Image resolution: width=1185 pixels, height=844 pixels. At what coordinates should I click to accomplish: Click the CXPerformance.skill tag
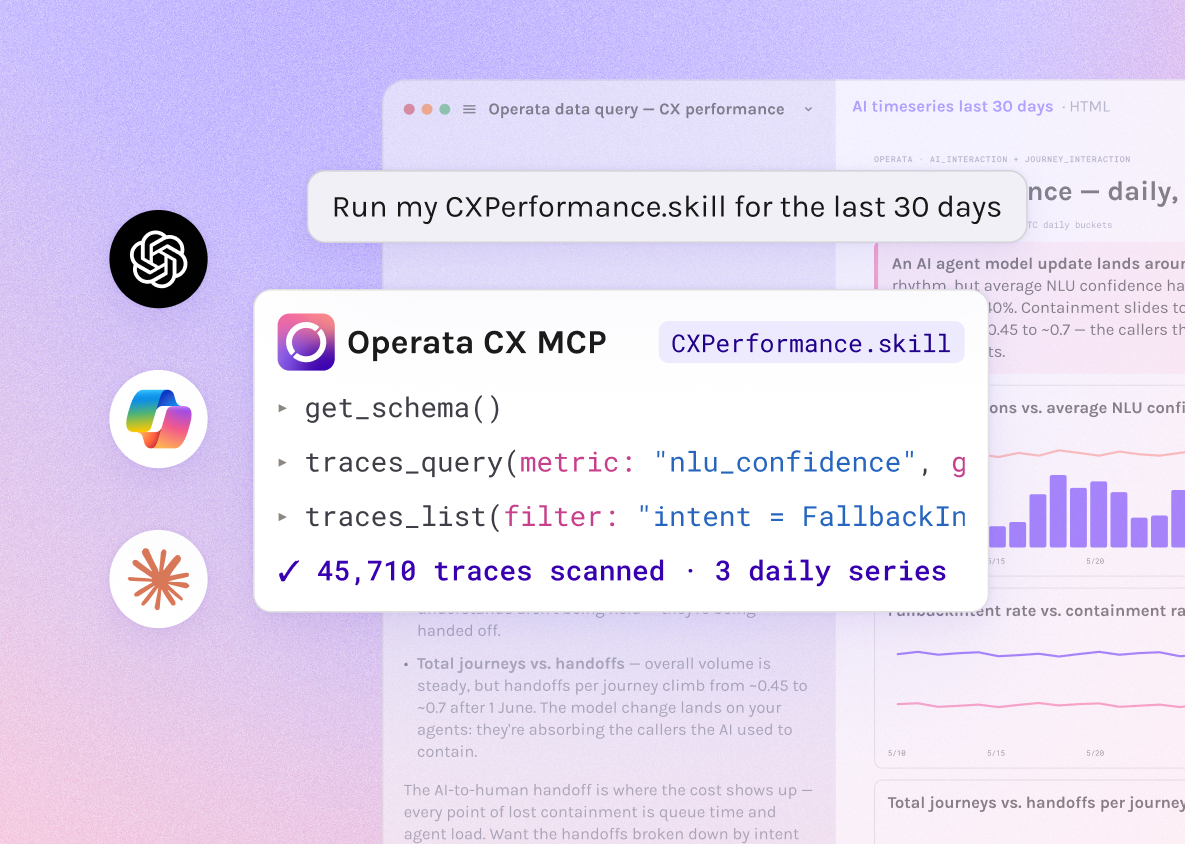click(x=812, y=343)
